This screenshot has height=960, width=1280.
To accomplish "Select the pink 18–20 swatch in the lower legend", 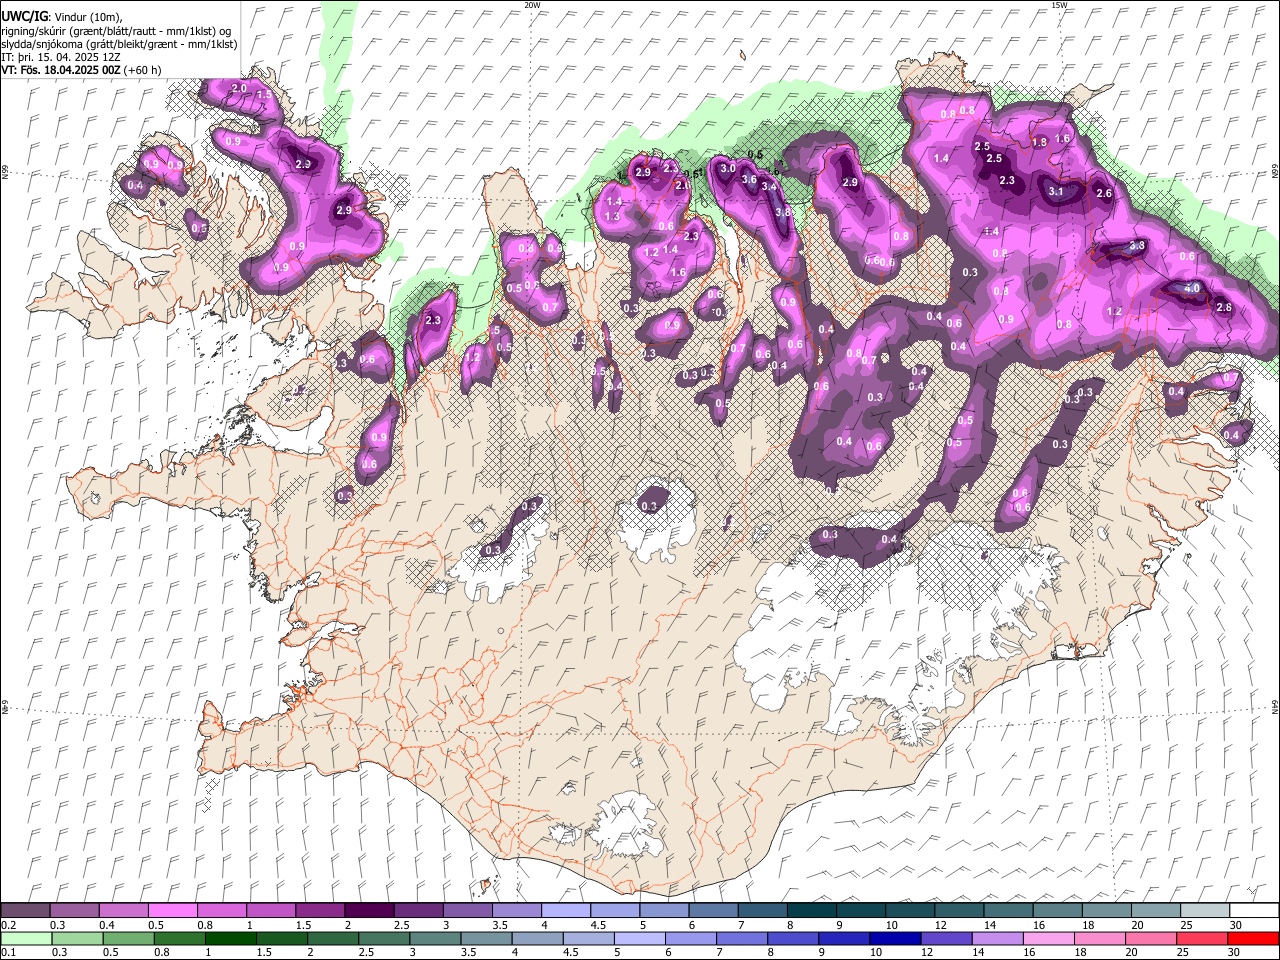I will tap(1101, 938).
